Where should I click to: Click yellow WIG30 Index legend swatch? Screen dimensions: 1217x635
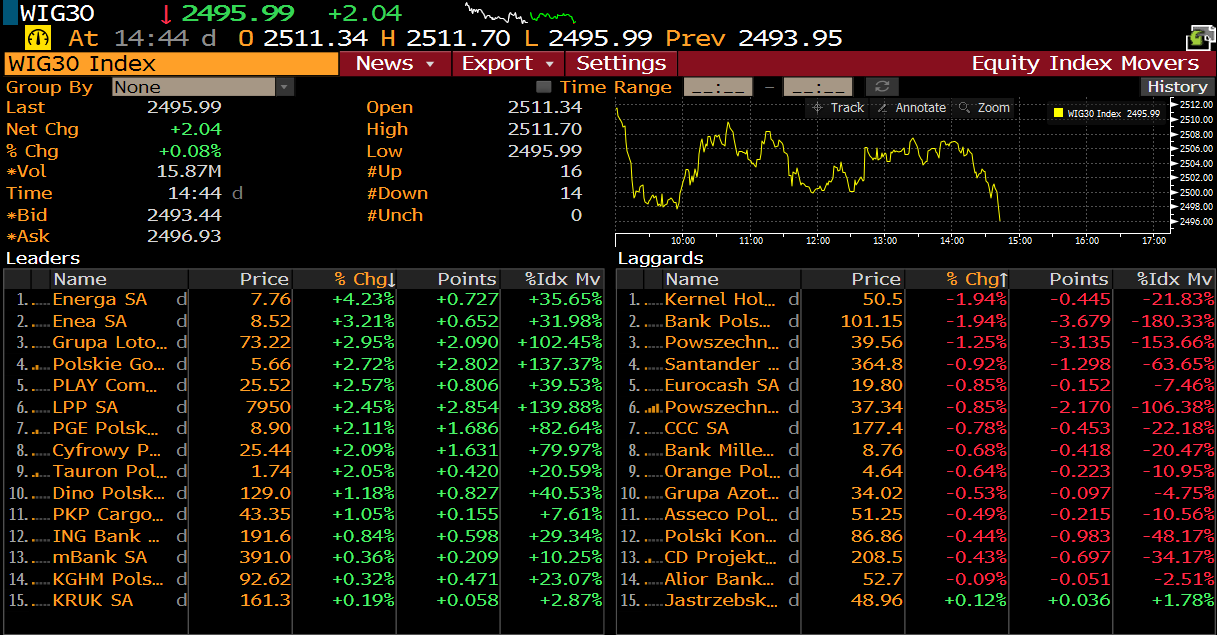[1058, 114]
